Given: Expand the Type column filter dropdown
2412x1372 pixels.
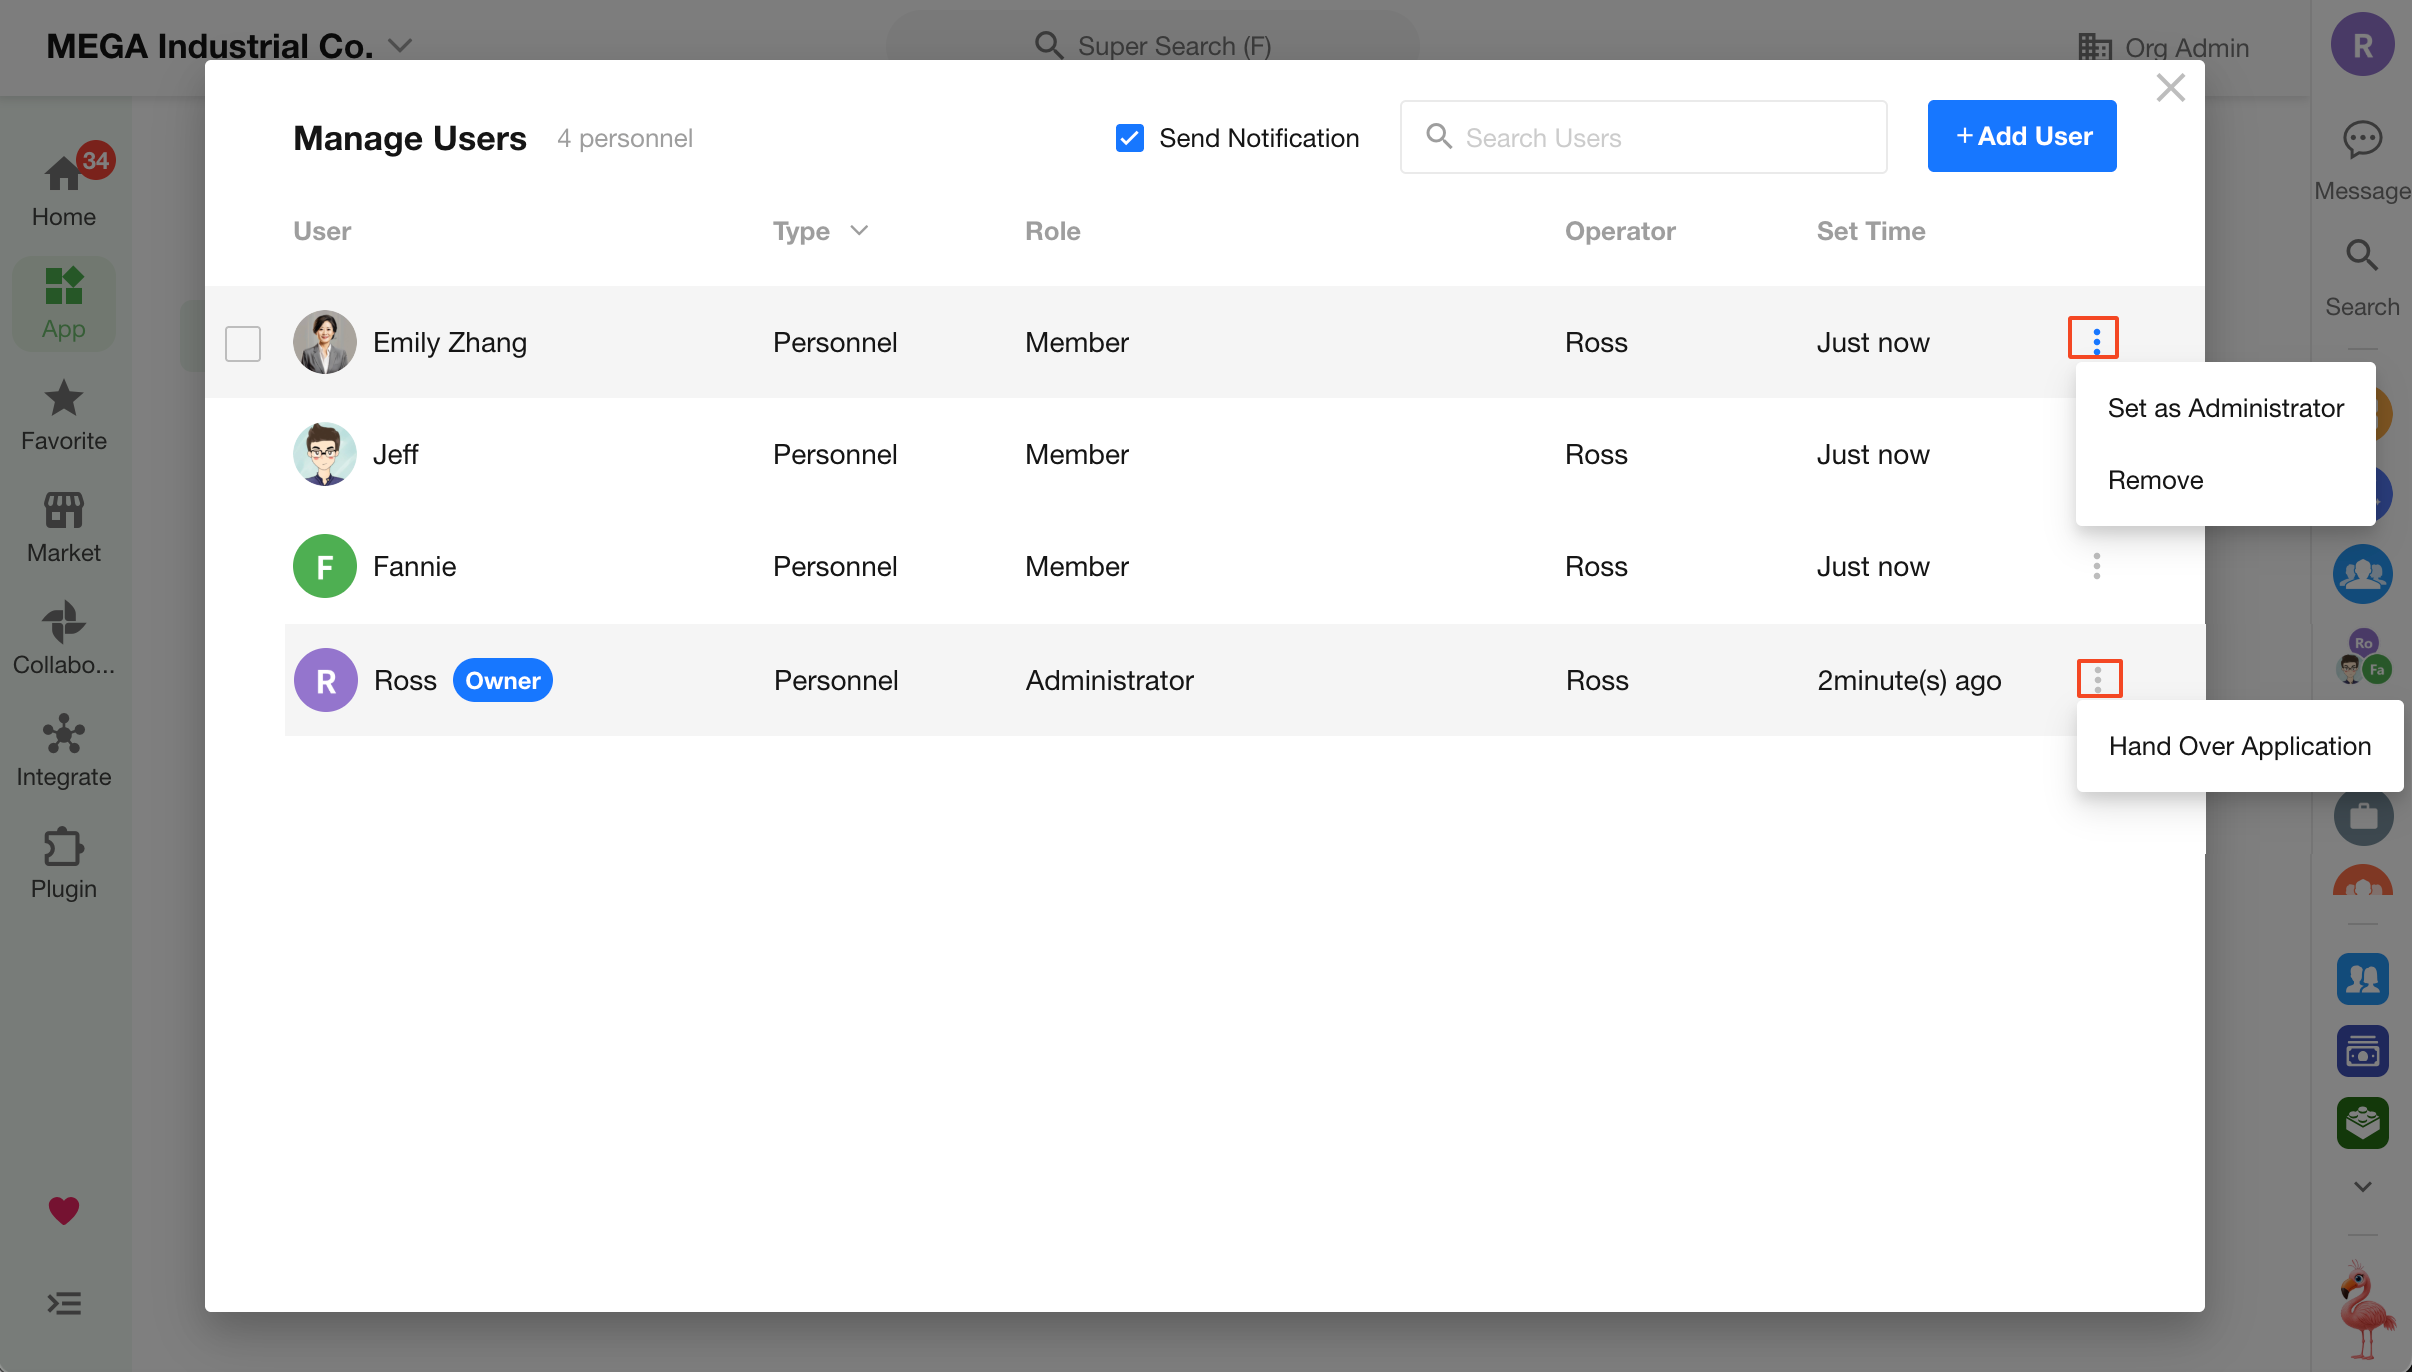Looking at the screenshot, I should (858, 231).
